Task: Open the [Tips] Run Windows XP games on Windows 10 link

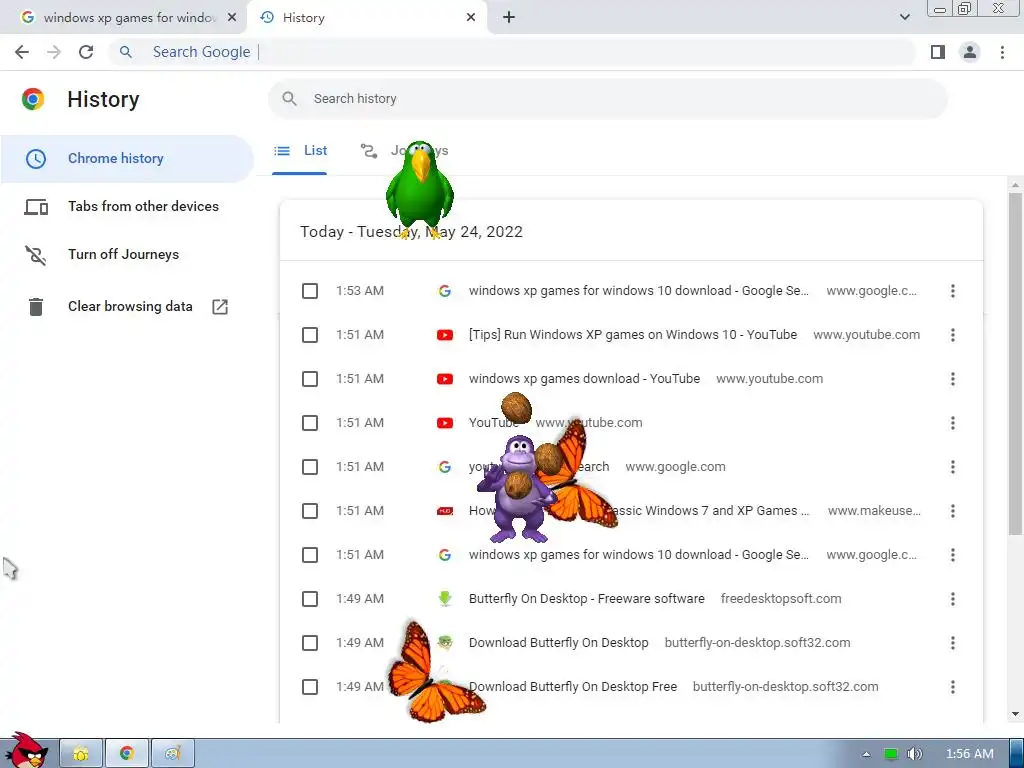Action: (633, 335)
